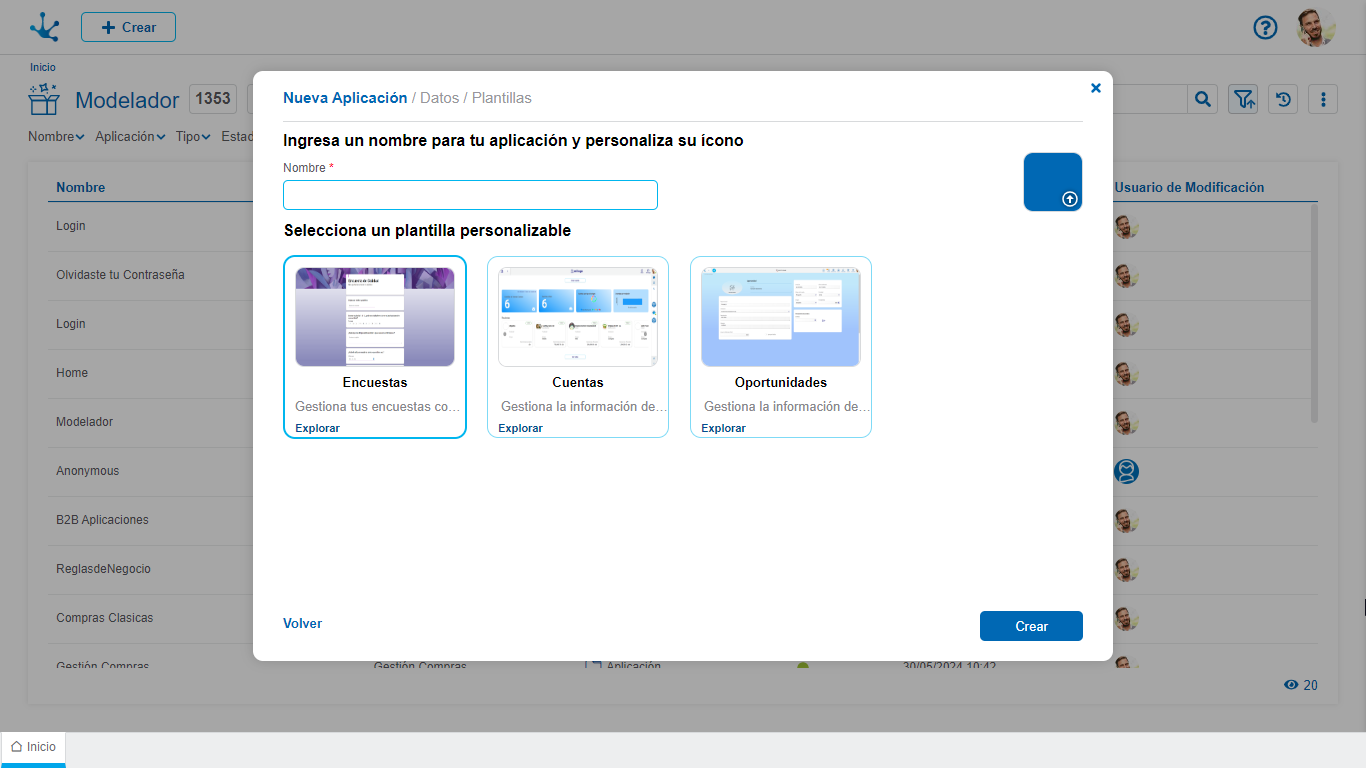
Task: Click the restore history icon
Action: [x=1283, y=99]
